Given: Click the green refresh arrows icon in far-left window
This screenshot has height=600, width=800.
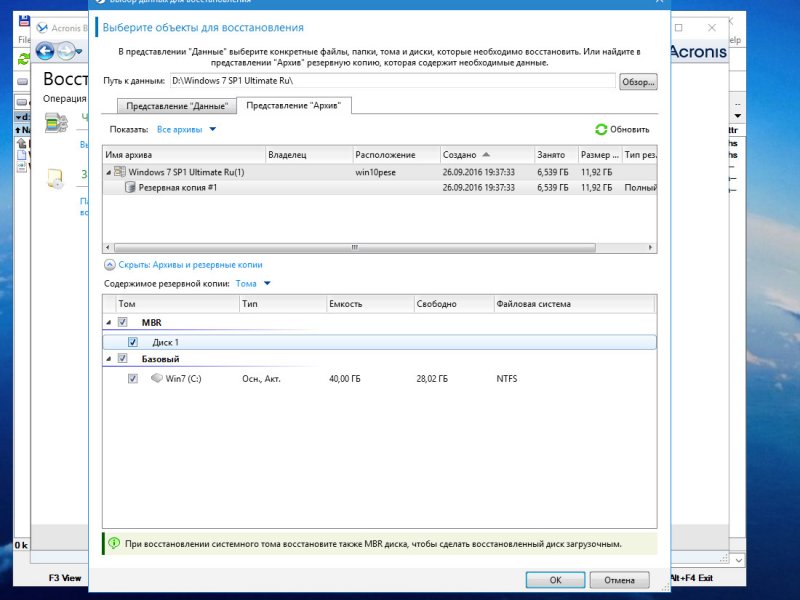Looking at the screenshot, I should pos(23,59).
